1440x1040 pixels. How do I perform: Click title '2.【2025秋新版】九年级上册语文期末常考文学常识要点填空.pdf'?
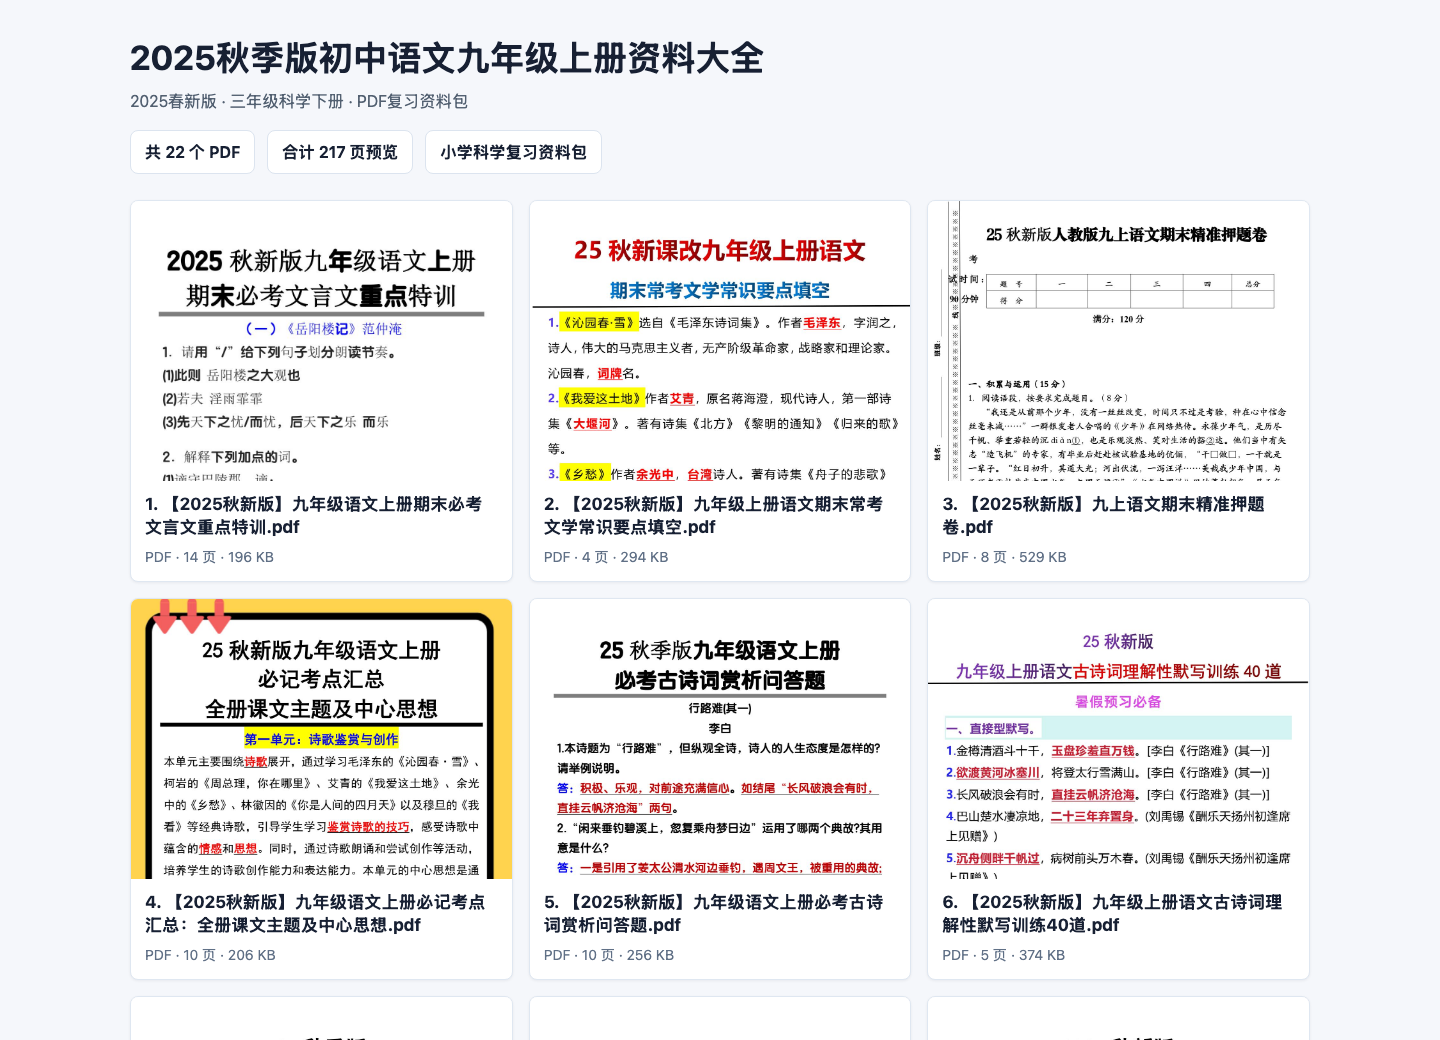714,516
